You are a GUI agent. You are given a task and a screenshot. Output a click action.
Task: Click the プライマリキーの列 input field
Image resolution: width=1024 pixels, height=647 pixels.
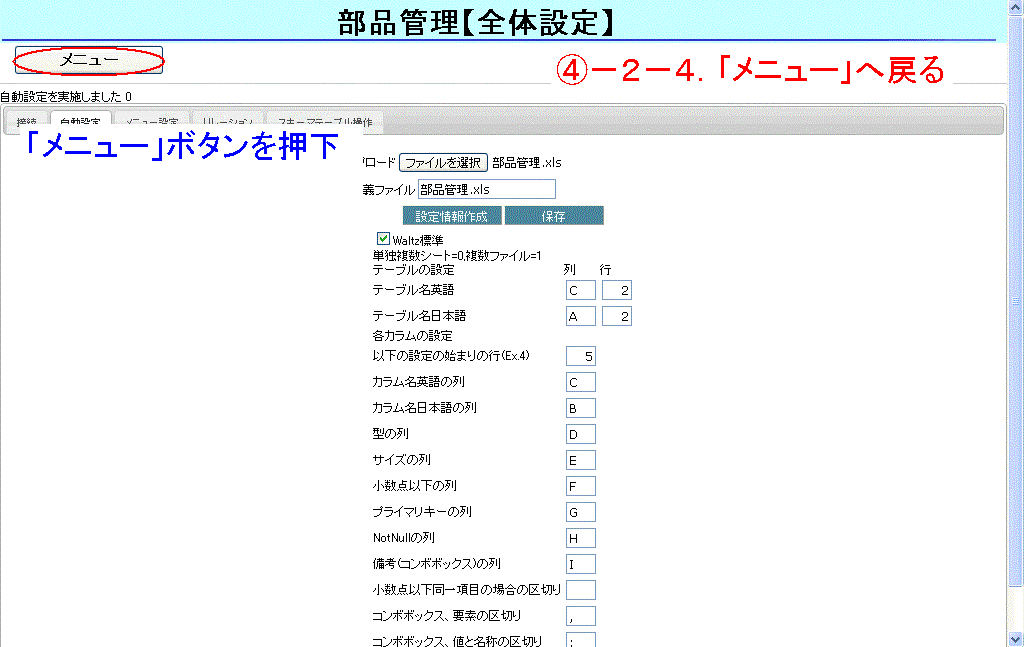coord(580,512)
